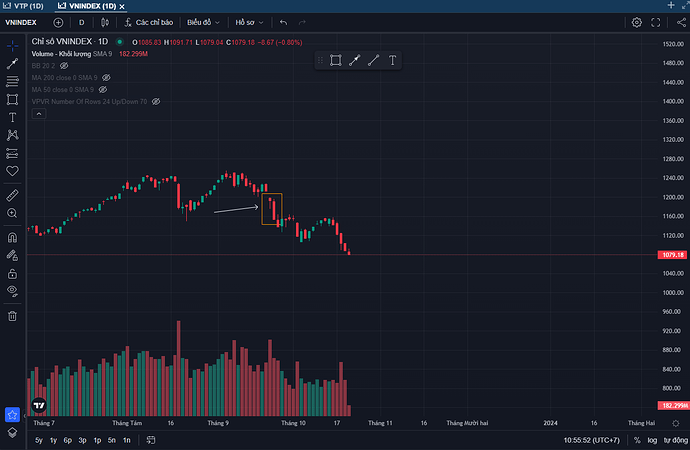Toggle magnet mode for drawings
The width and height of the screenshot is (690, 450).
[12, 238]
